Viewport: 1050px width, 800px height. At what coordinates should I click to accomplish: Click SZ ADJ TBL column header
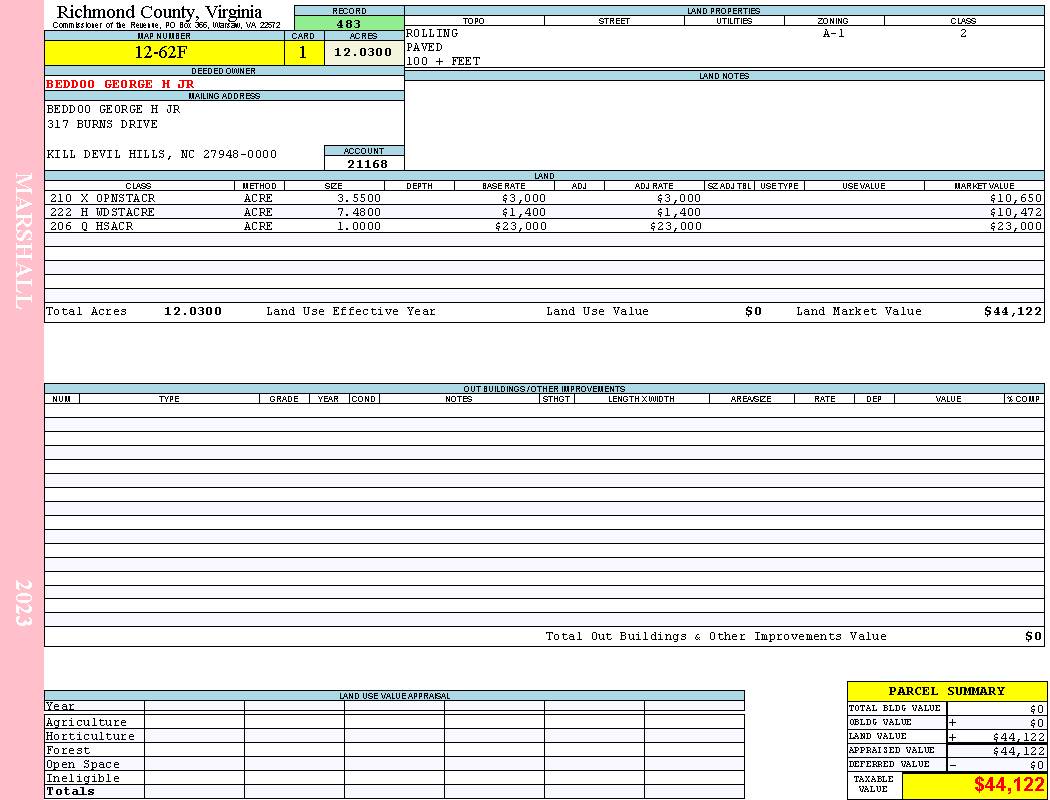click(x=730, y=186)
